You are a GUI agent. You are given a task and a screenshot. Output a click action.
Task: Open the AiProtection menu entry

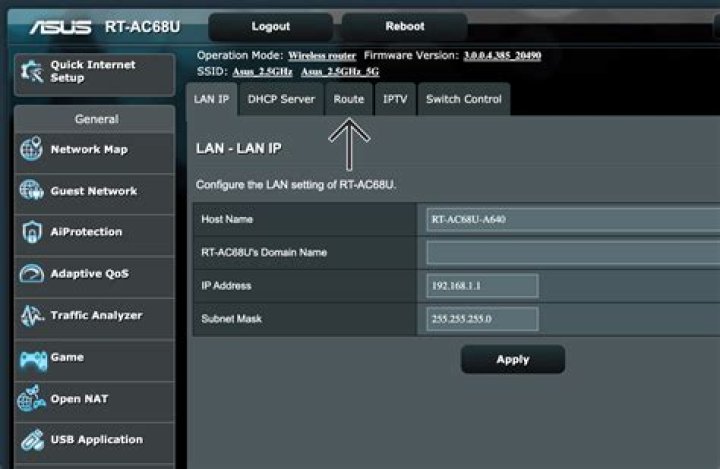pyautogui.click(x=95, y=235)
